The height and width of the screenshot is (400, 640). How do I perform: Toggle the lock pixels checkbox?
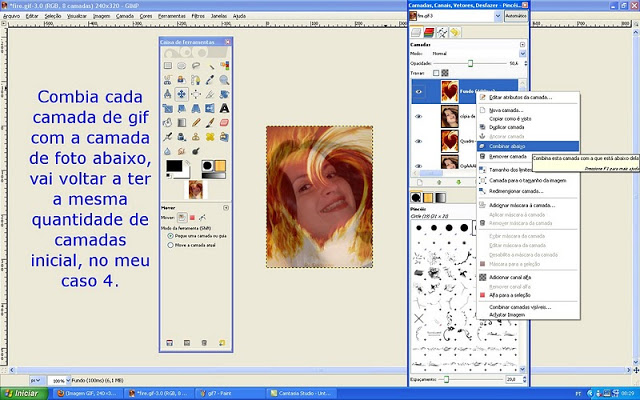(x=436, y=72)
